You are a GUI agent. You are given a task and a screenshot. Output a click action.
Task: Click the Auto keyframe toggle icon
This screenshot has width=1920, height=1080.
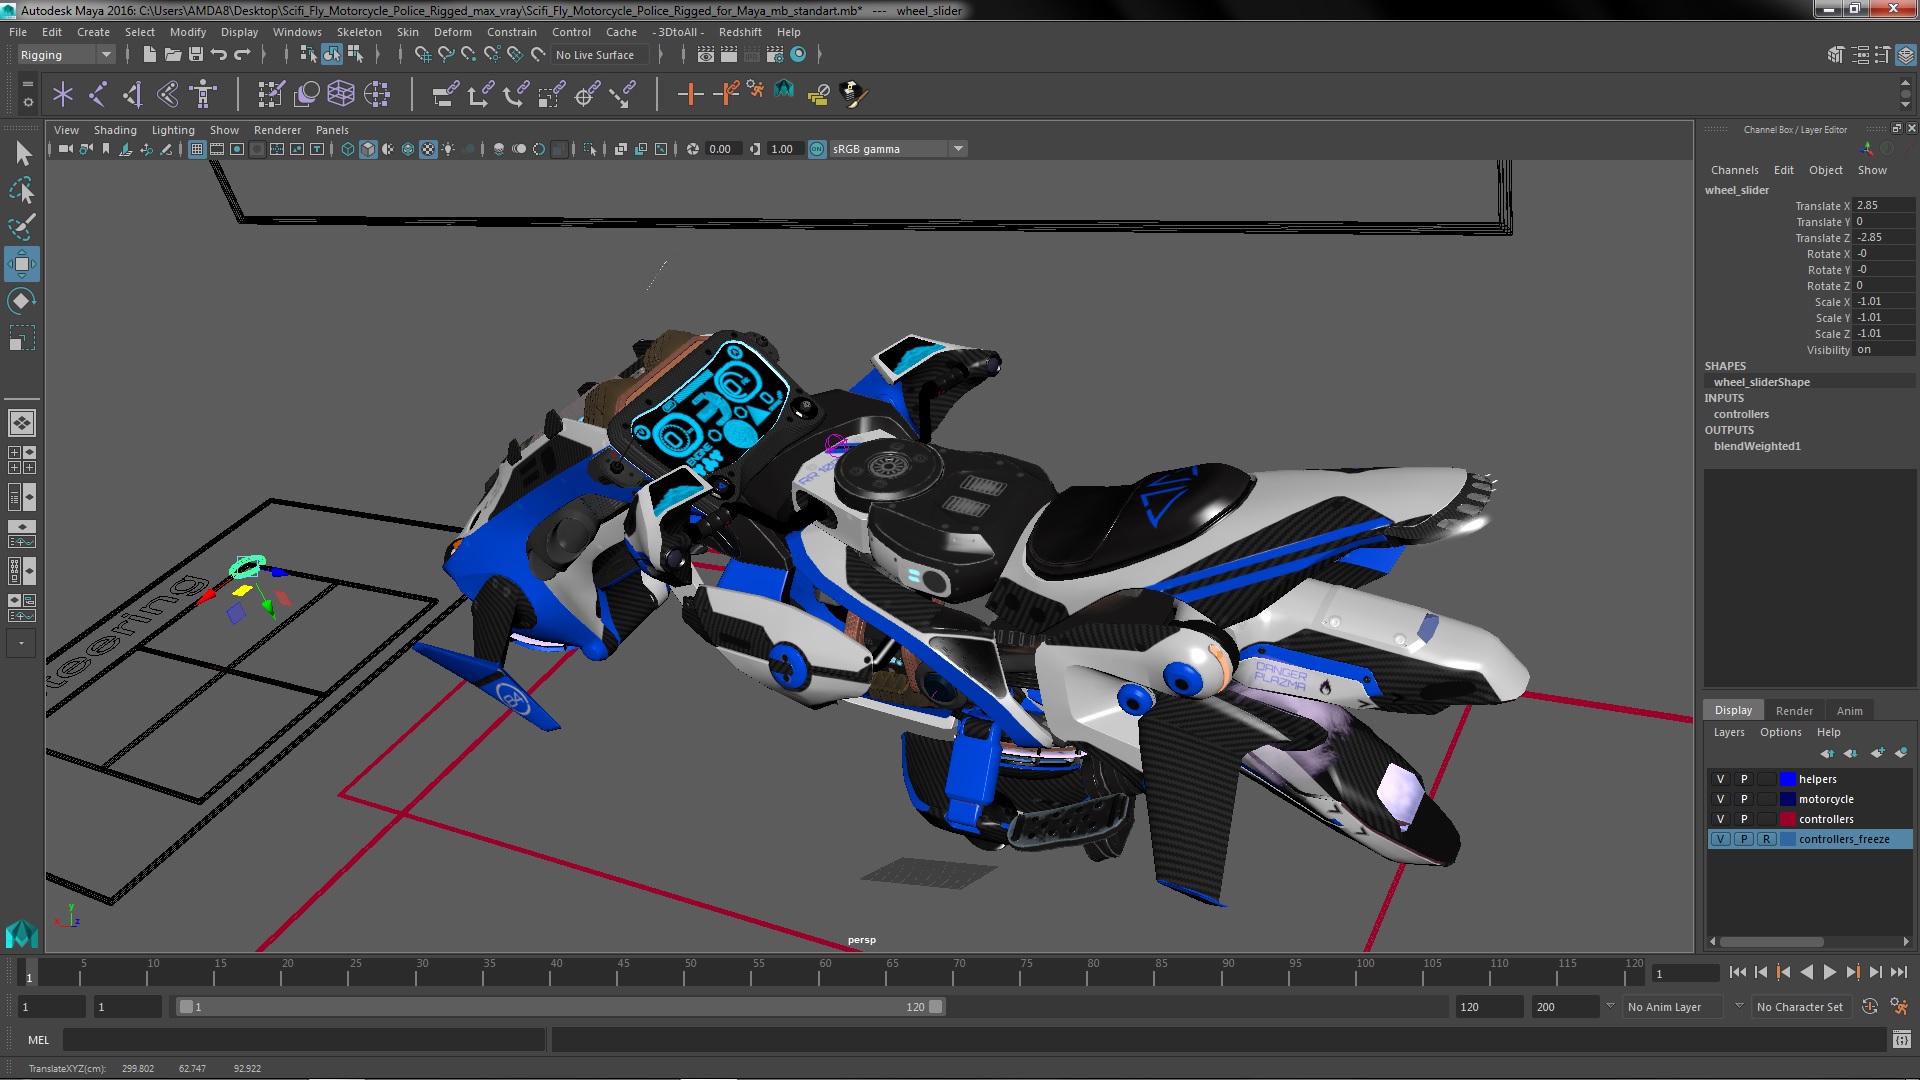(1870, 1007)
